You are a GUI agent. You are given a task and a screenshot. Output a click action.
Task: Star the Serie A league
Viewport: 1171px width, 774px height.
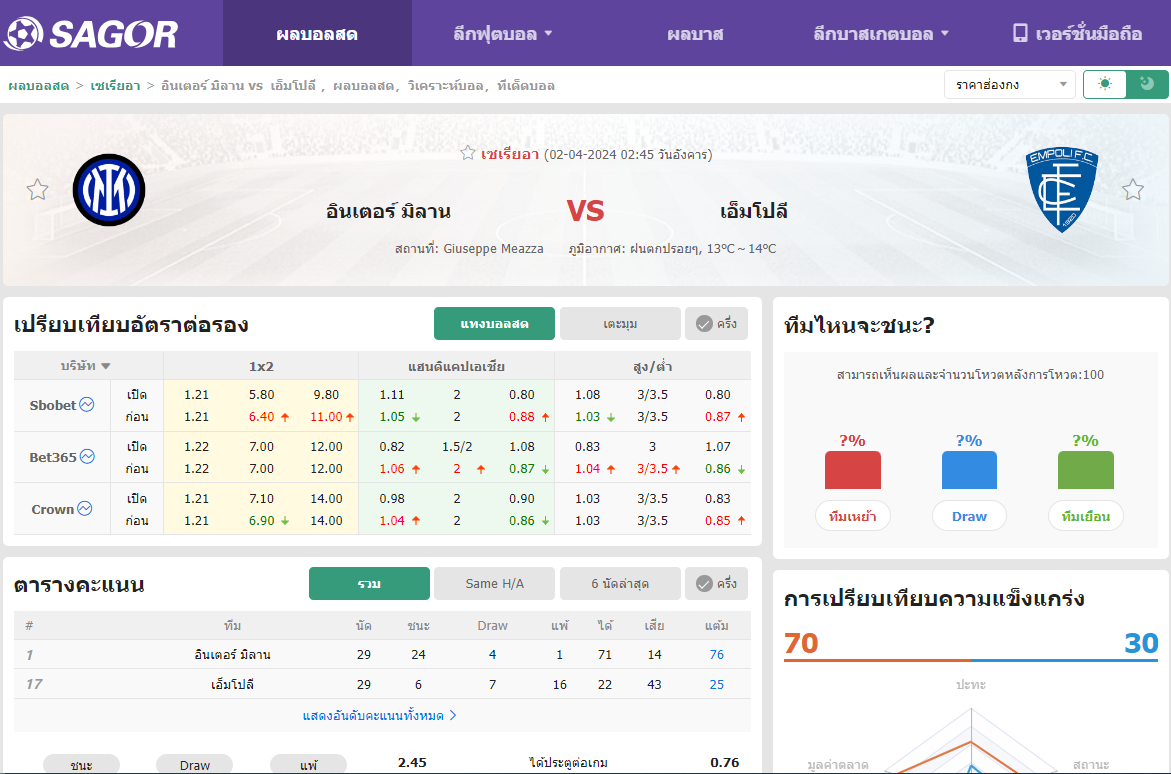coord(468,153)
